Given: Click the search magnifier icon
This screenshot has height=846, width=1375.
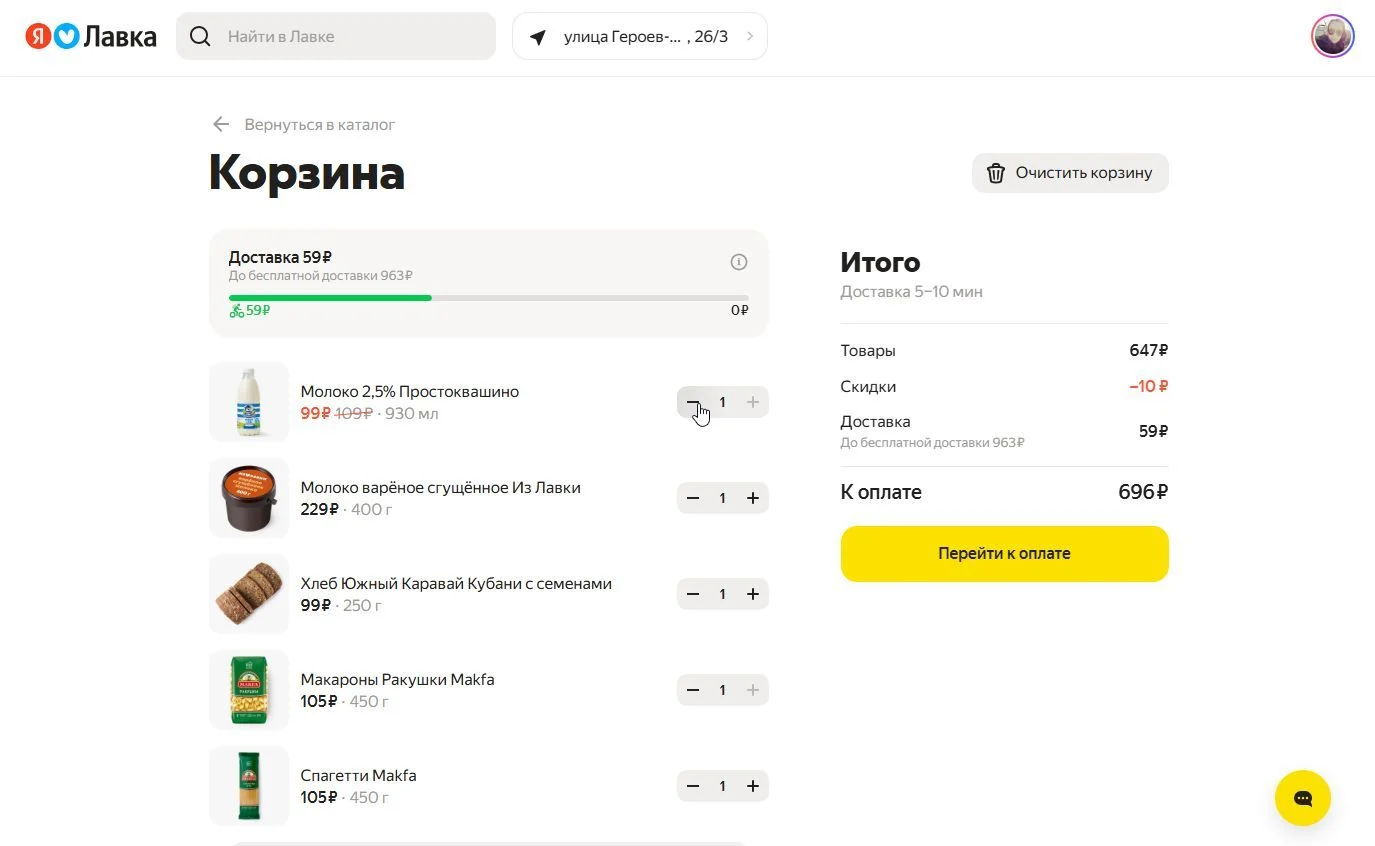Looking at the screenshot, I should [x=200, y=37].
